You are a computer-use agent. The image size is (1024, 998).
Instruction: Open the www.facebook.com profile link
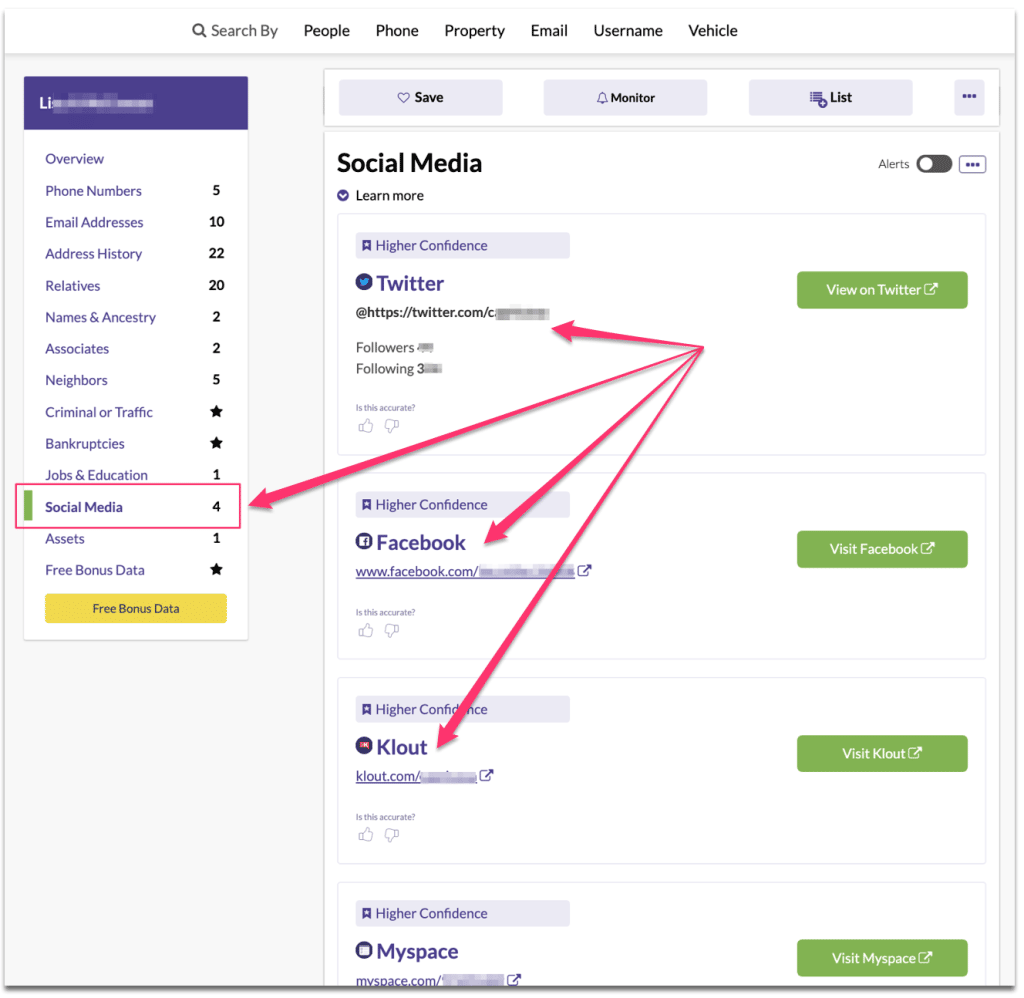point(465,571)
